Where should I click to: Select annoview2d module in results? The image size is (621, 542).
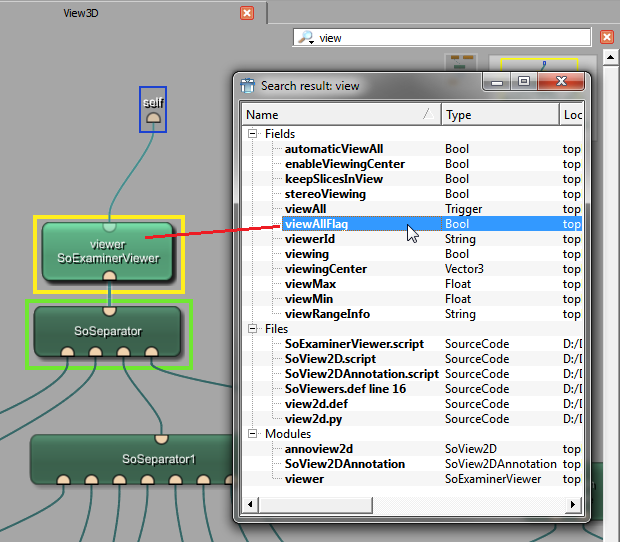pyautogui.click(x=318, y=449)
